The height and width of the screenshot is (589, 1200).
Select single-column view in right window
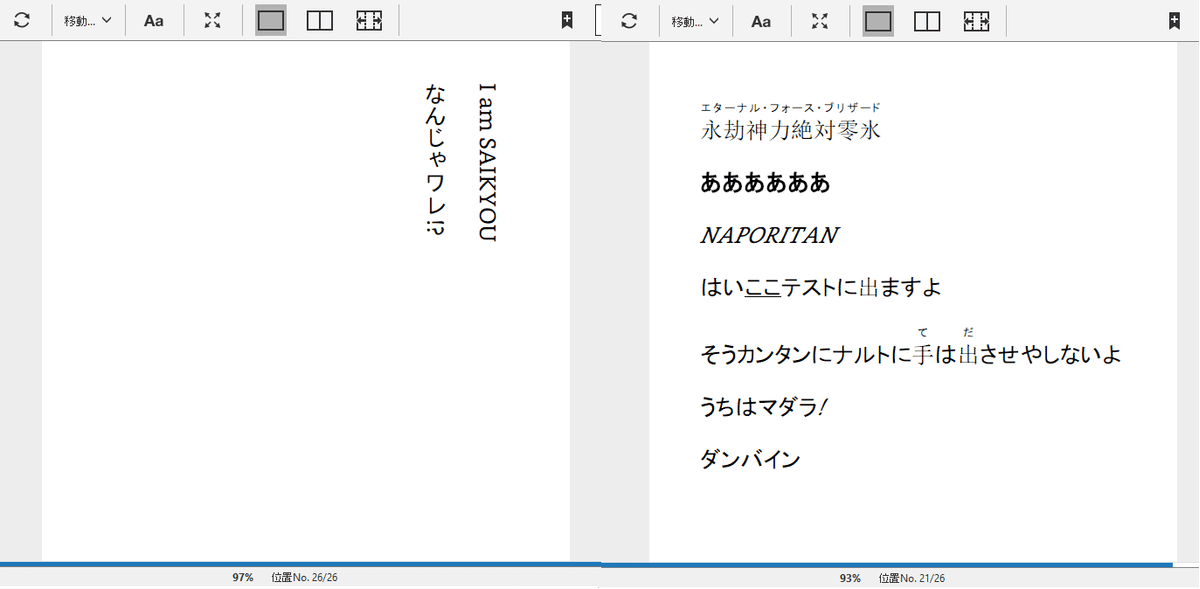(x=878, y=21)
